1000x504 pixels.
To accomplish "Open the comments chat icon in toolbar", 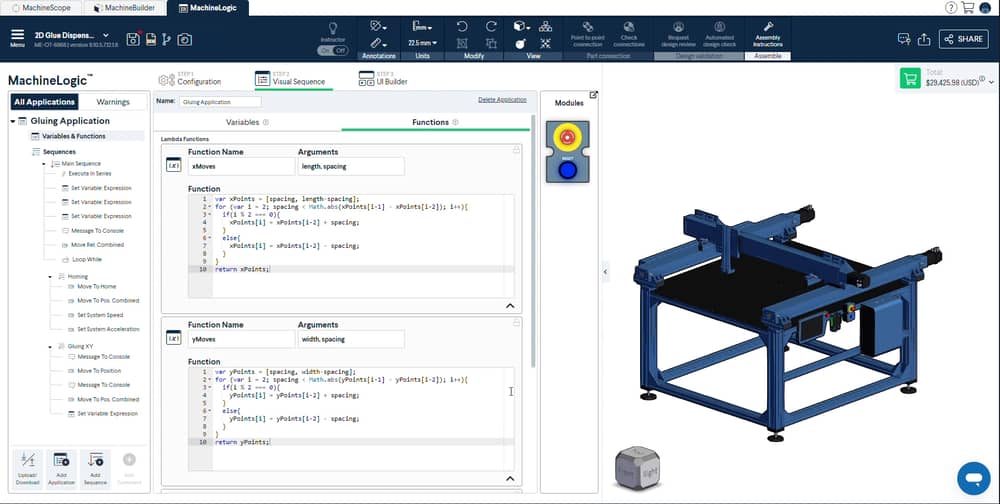I will coord(904,39).
